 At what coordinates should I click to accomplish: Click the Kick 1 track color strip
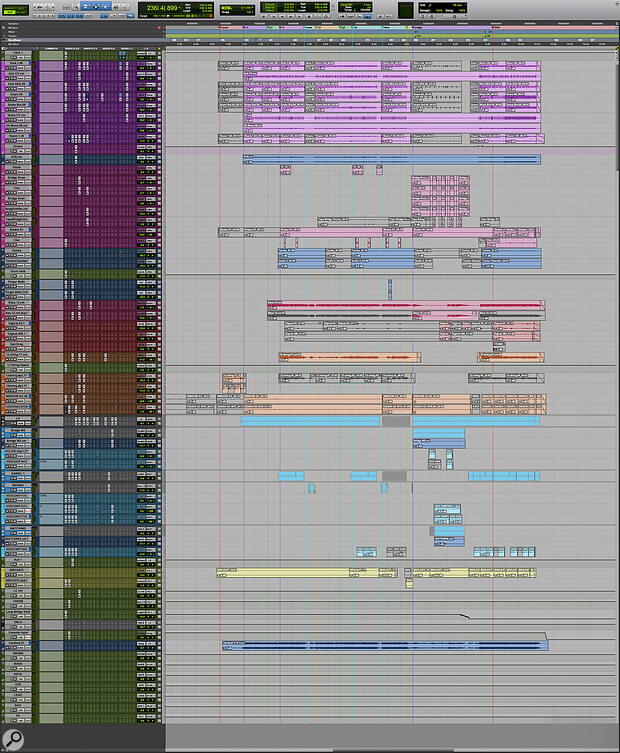[2, 66]
